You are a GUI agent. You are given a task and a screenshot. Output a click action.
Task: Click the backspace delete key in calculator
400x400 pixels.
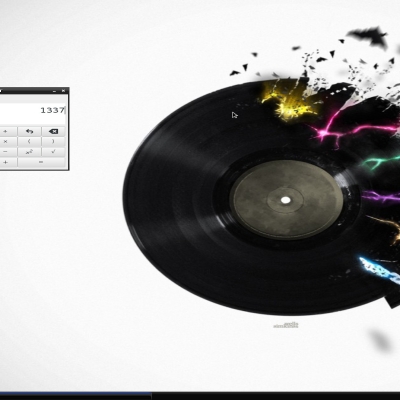53,131
